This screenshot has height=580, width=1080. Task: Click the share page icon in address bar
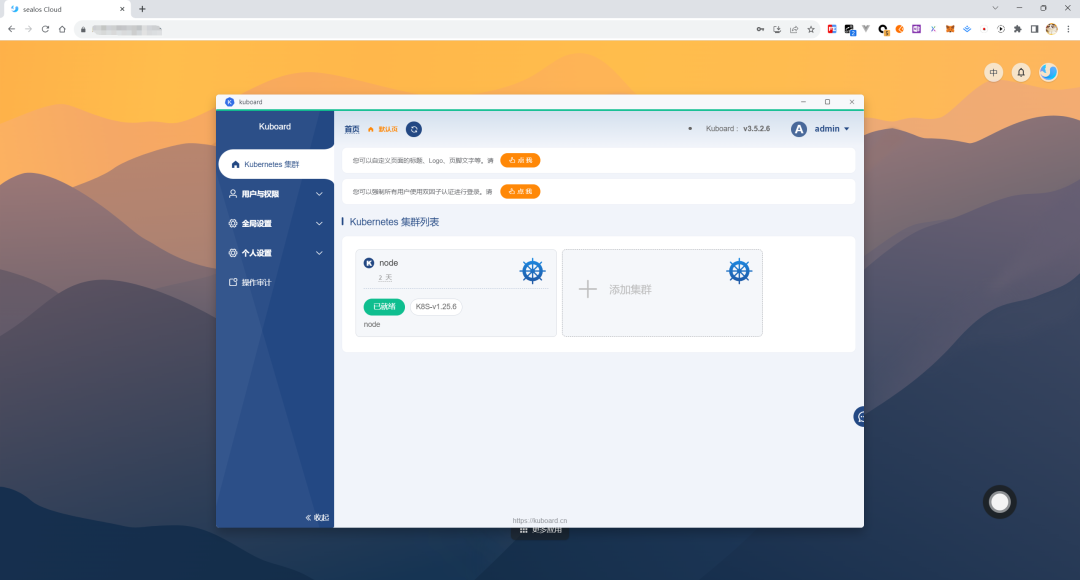pos(794,29)
